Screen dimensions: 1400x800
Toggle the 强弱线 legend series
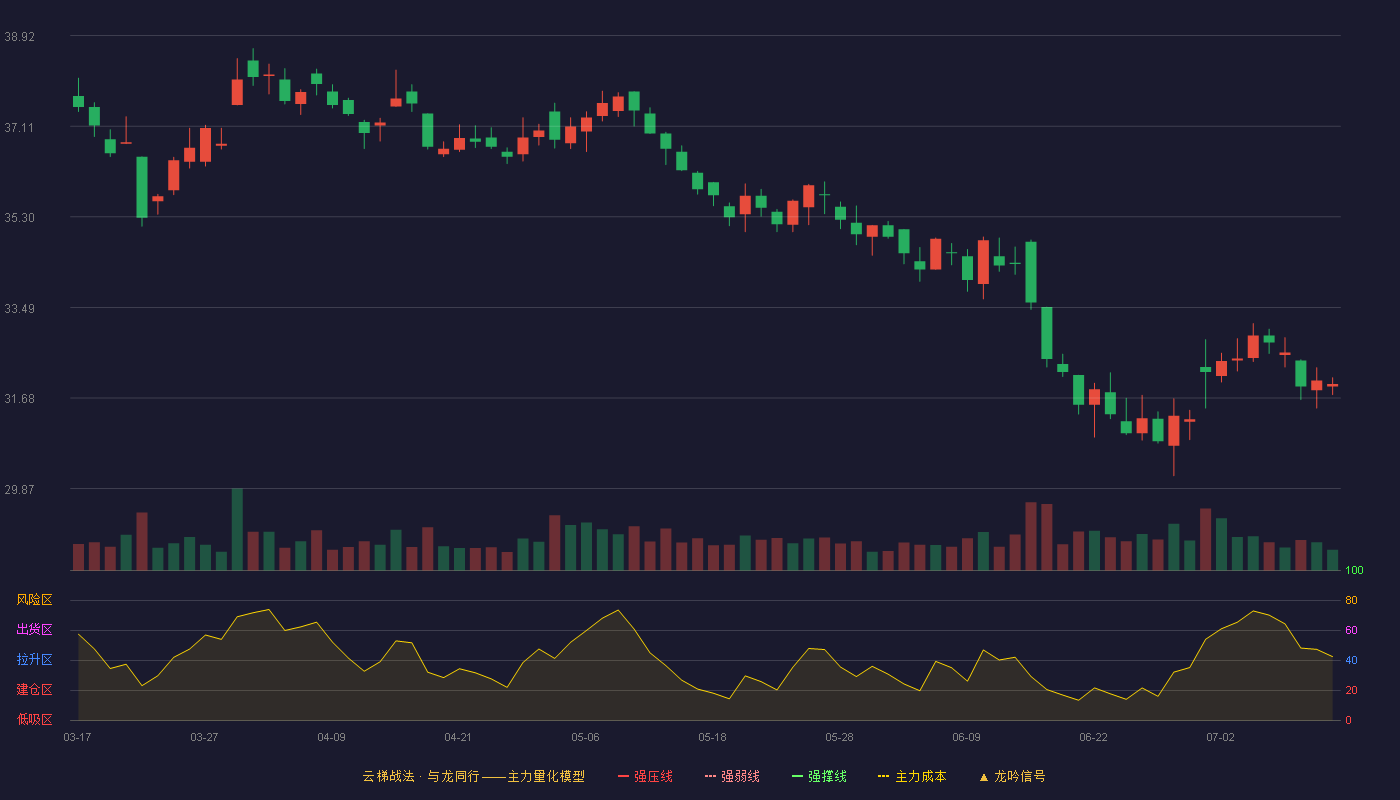point(732,776)
